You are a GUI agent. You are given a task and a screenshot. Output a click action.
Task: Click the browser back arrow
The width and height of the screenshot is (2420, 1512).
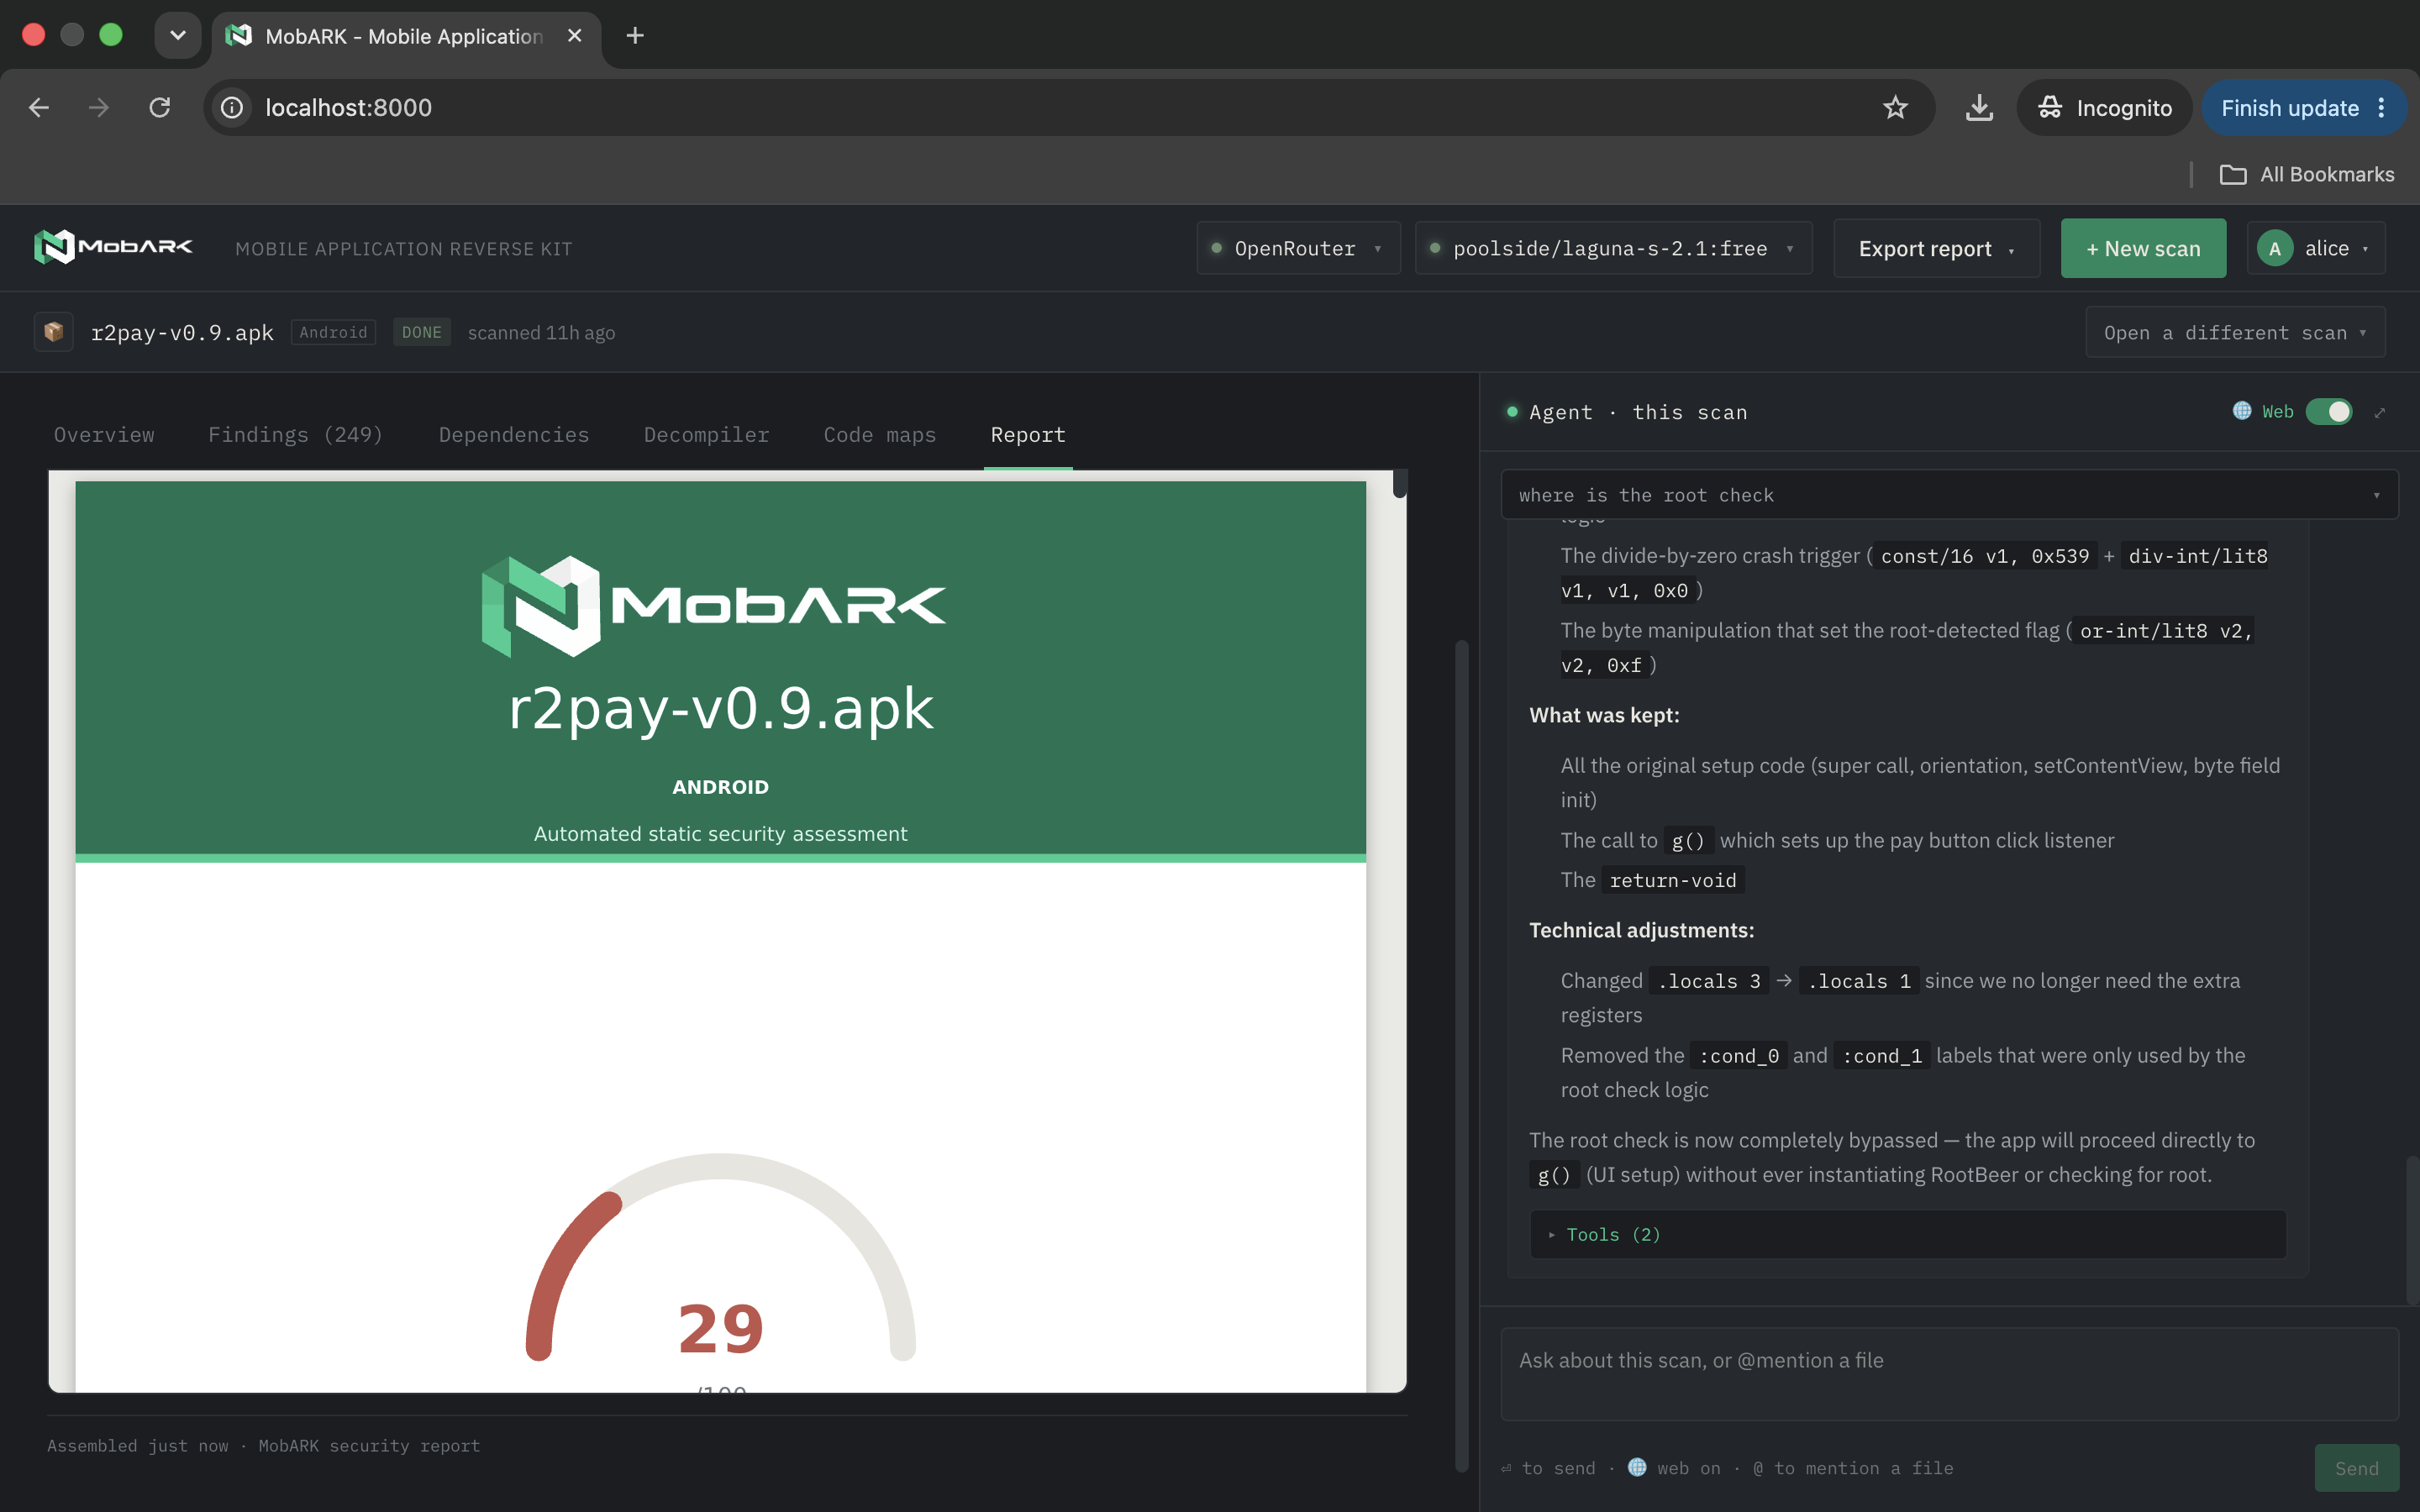click(x=39, y=108)
